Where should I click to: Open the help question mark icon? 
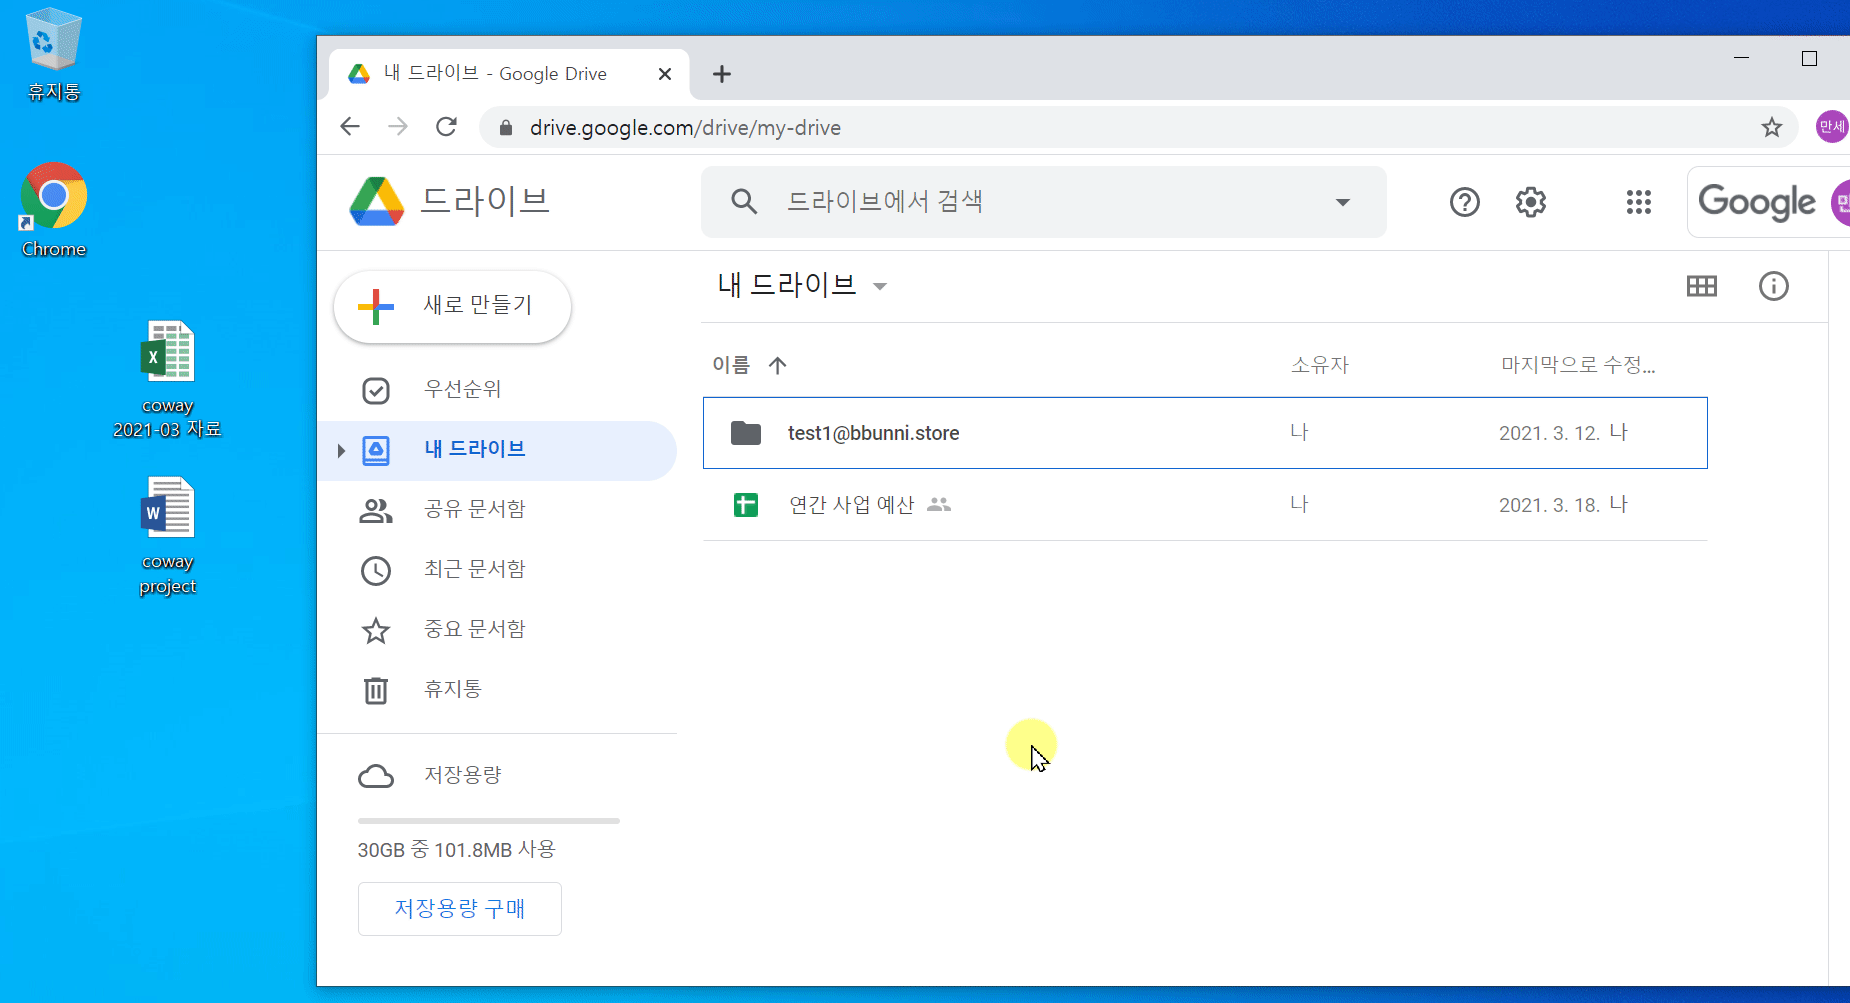coord(1465,202)
